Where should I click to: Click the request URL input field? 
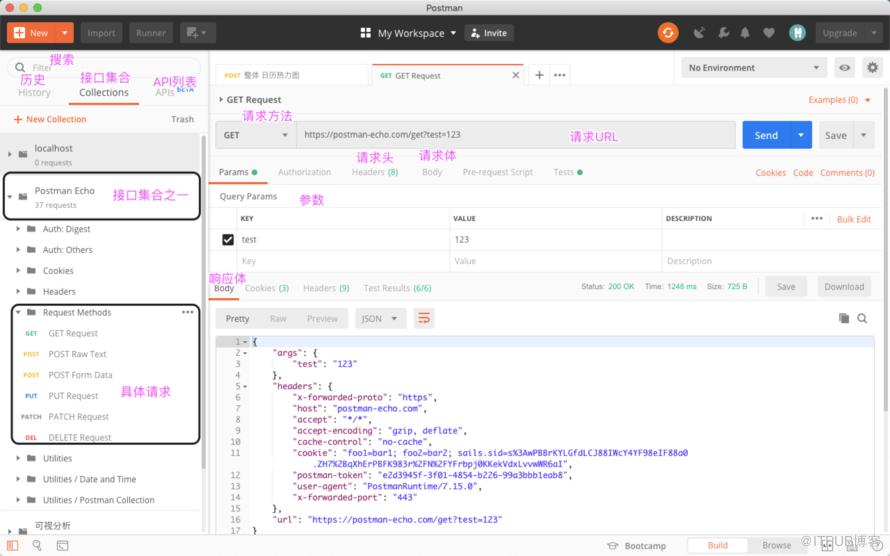pyautogui.click(x=515, y=135)
